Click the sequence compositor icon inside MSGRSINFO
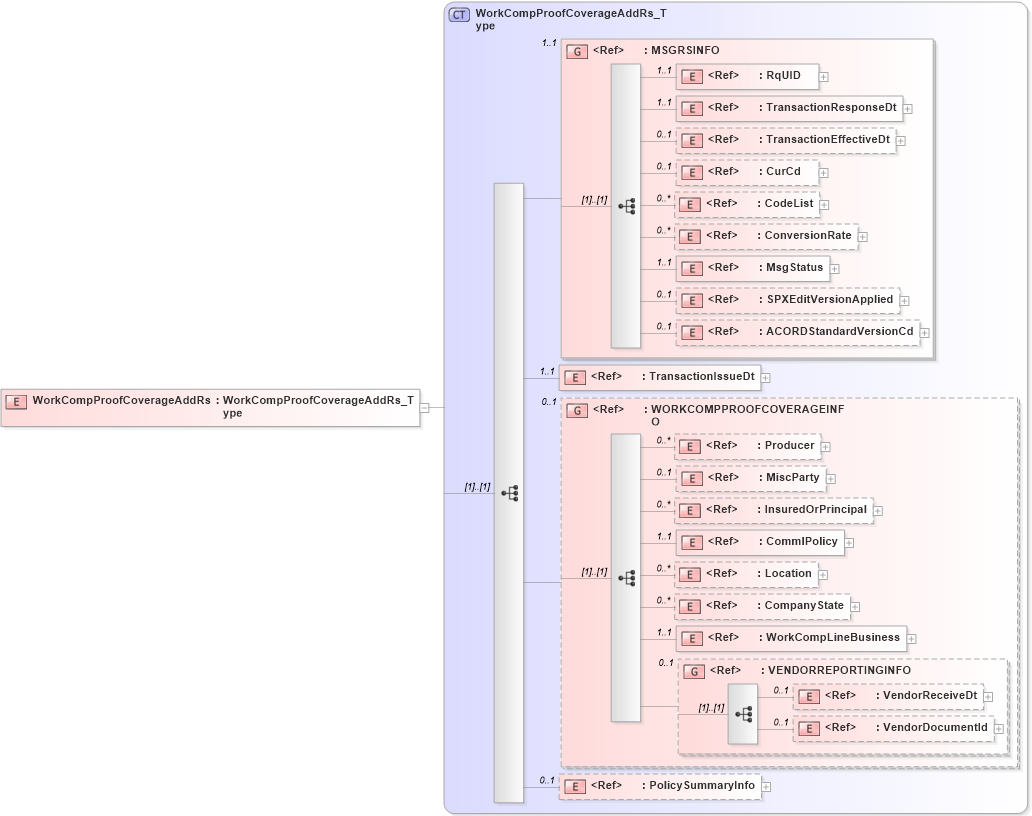The image size is (1032, 816). click(626, 205)
